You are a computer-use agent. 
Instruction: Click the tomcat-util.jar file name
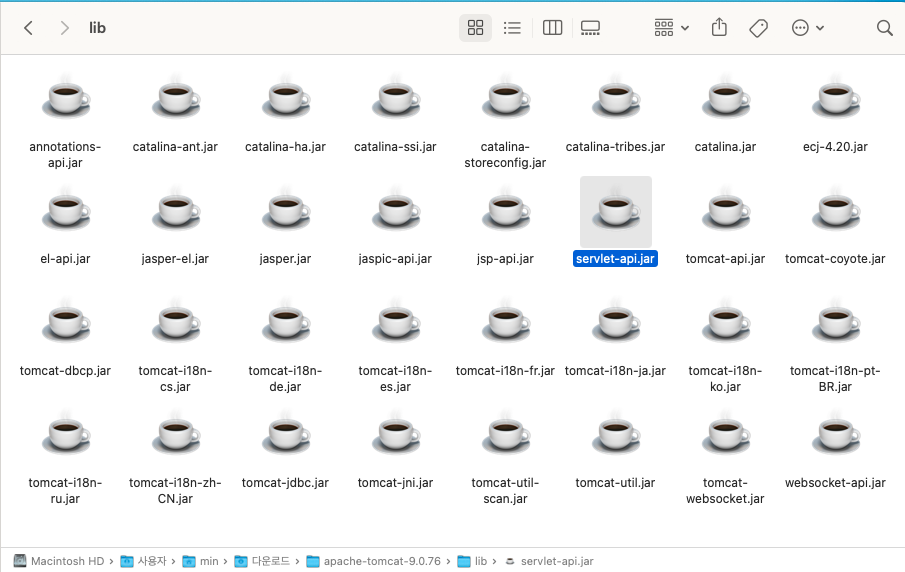click(615, 483)
